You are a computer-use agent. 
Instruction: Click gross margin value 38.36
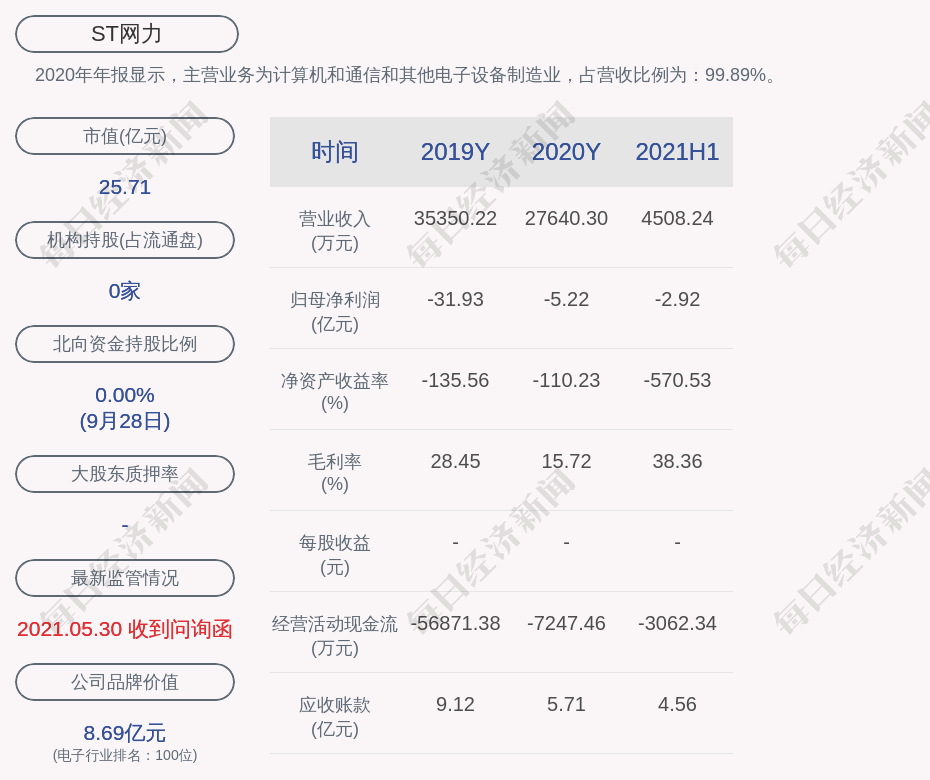(677, 461)
